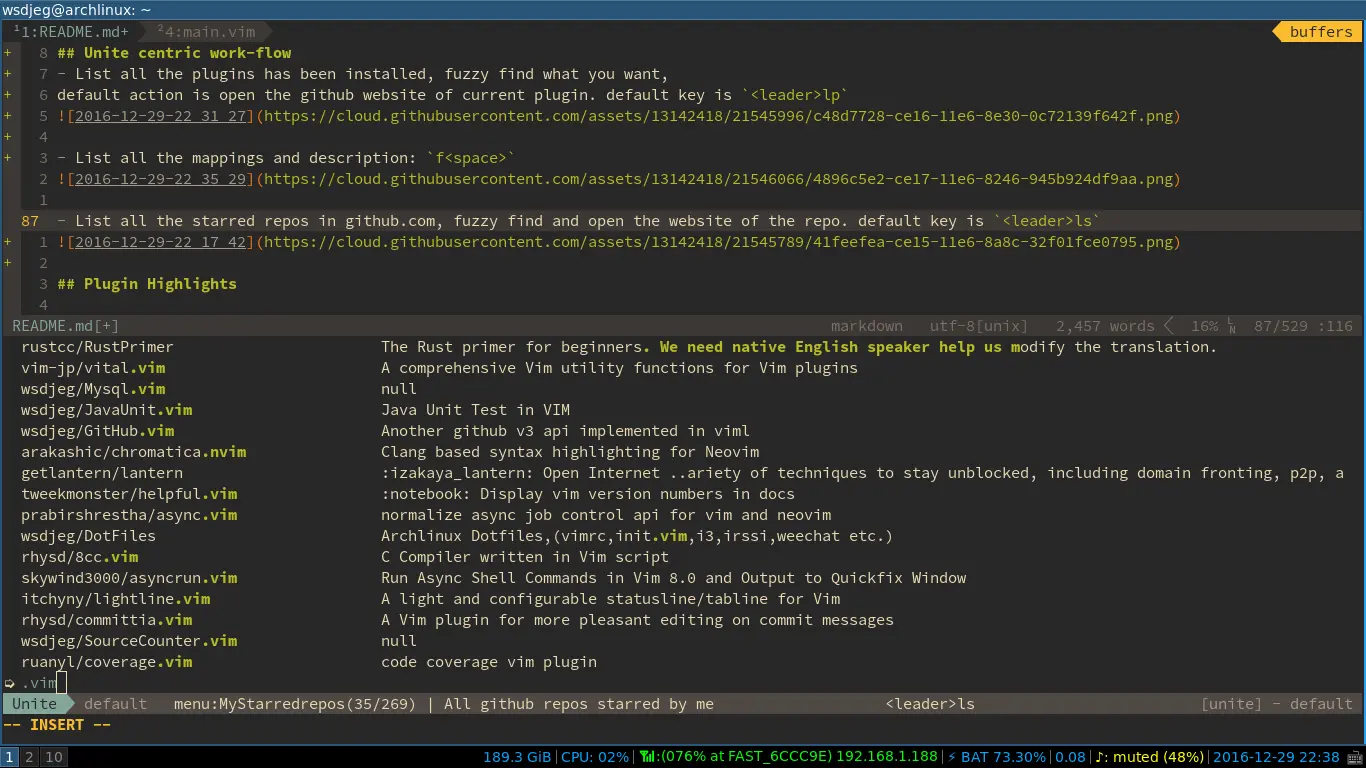Click 'C Compiler written in Vim script' description
This screenshot has width=1366, height=768.
(x=525, y=557)
